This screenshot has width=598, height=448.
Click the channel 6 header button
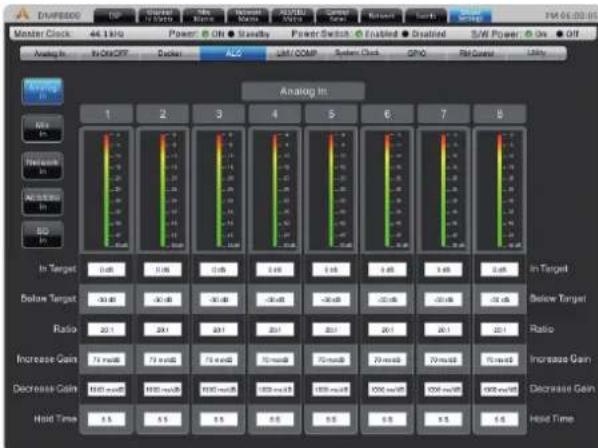point(387,114)
